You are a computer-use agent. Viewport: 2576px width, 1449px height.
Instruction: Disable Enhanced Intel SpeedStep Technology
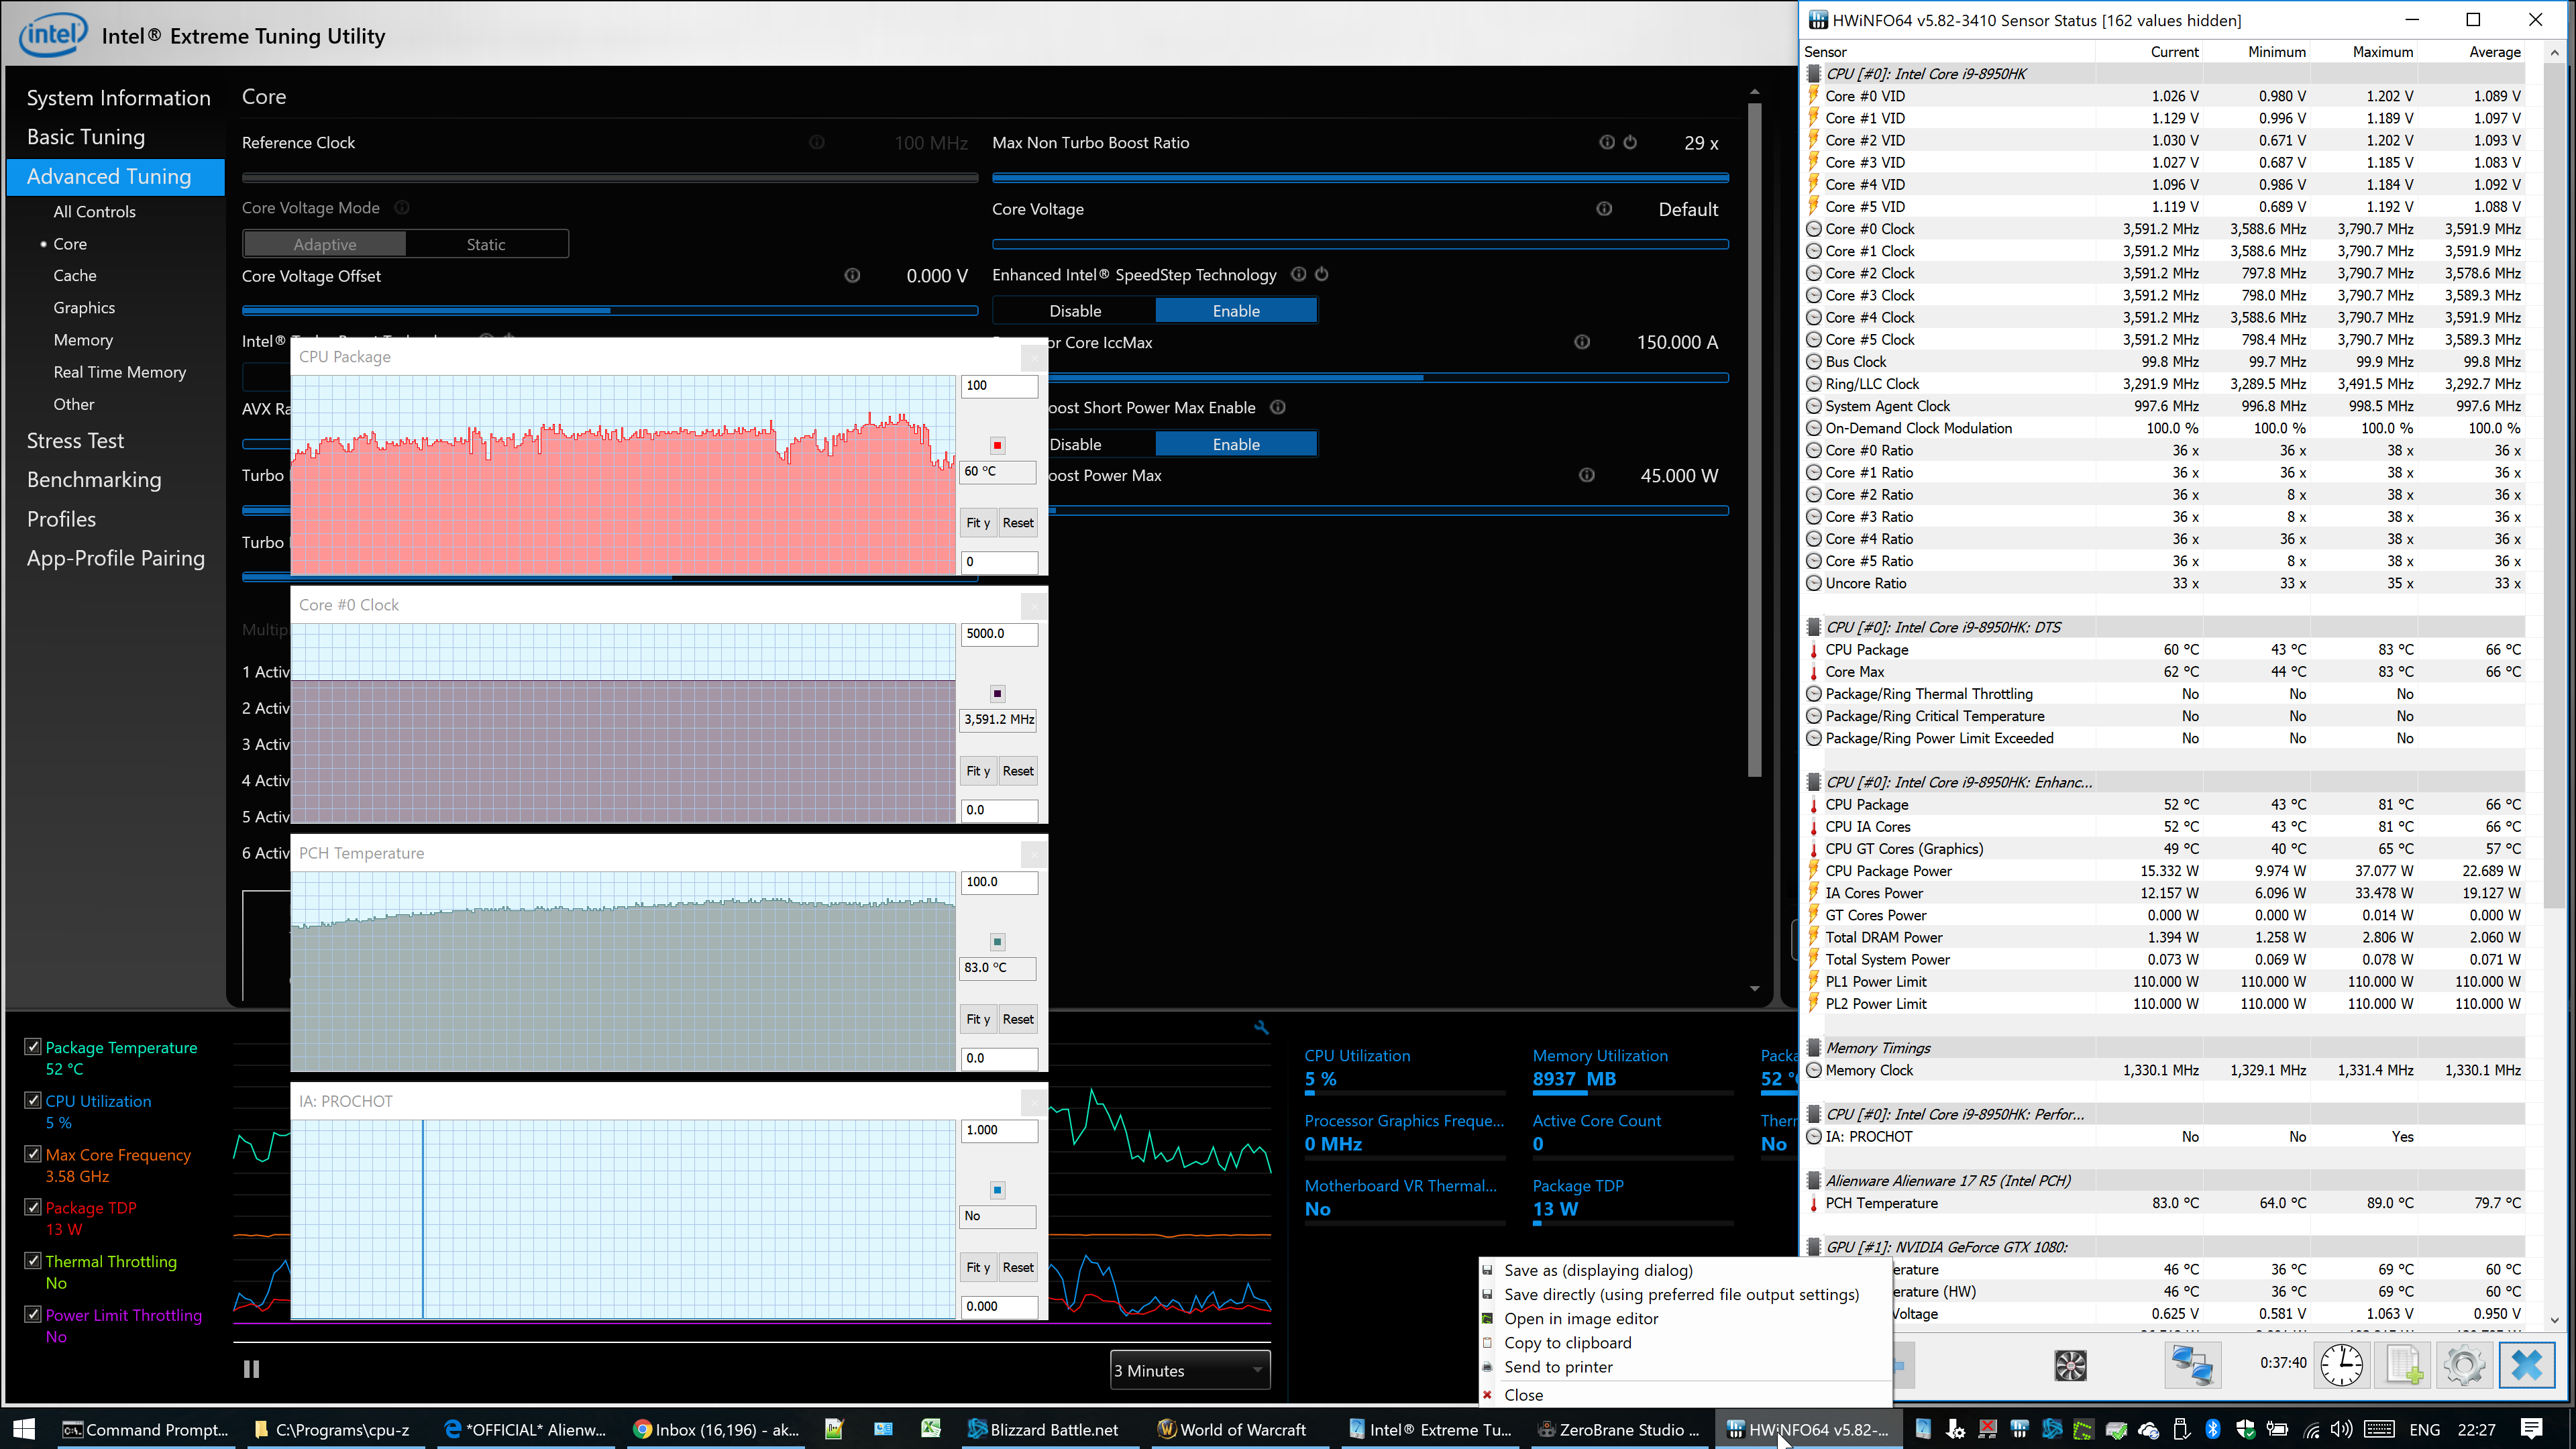click(1075, 311)
